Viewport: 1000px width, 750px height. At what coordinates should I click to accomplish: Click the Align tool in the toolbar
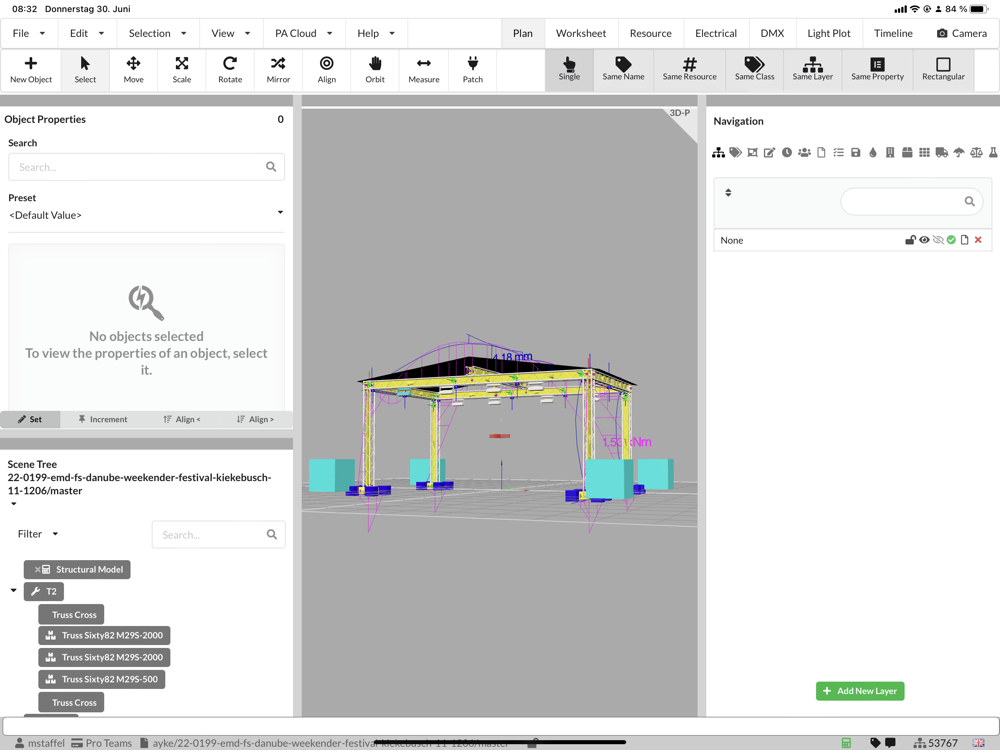(x=327, y=71)
